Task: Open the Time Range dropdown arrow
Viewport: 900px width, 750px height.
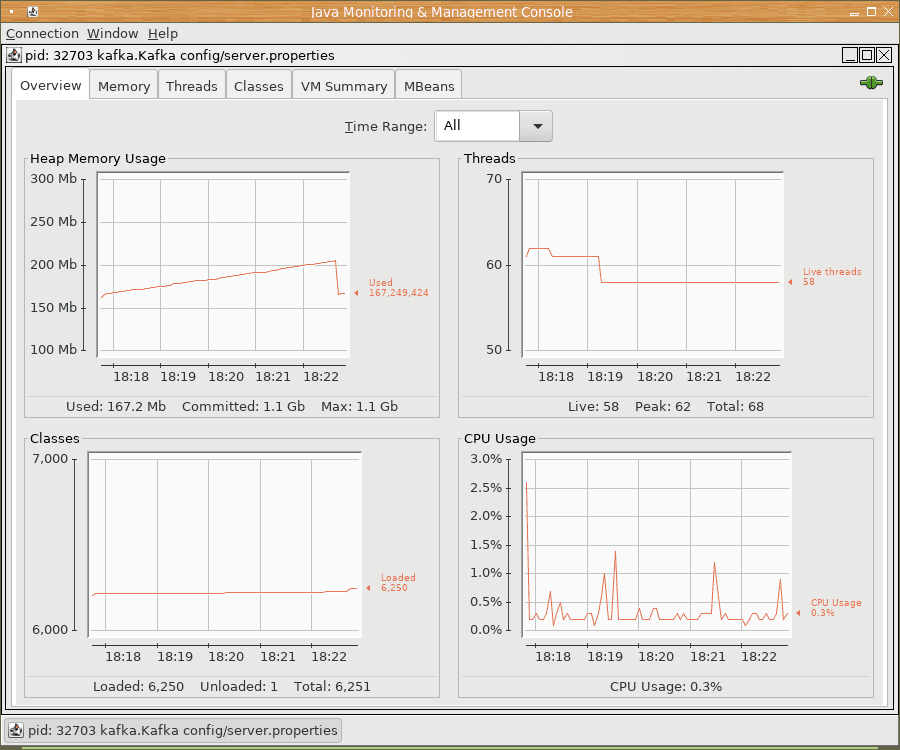Action: click(537, 126)
